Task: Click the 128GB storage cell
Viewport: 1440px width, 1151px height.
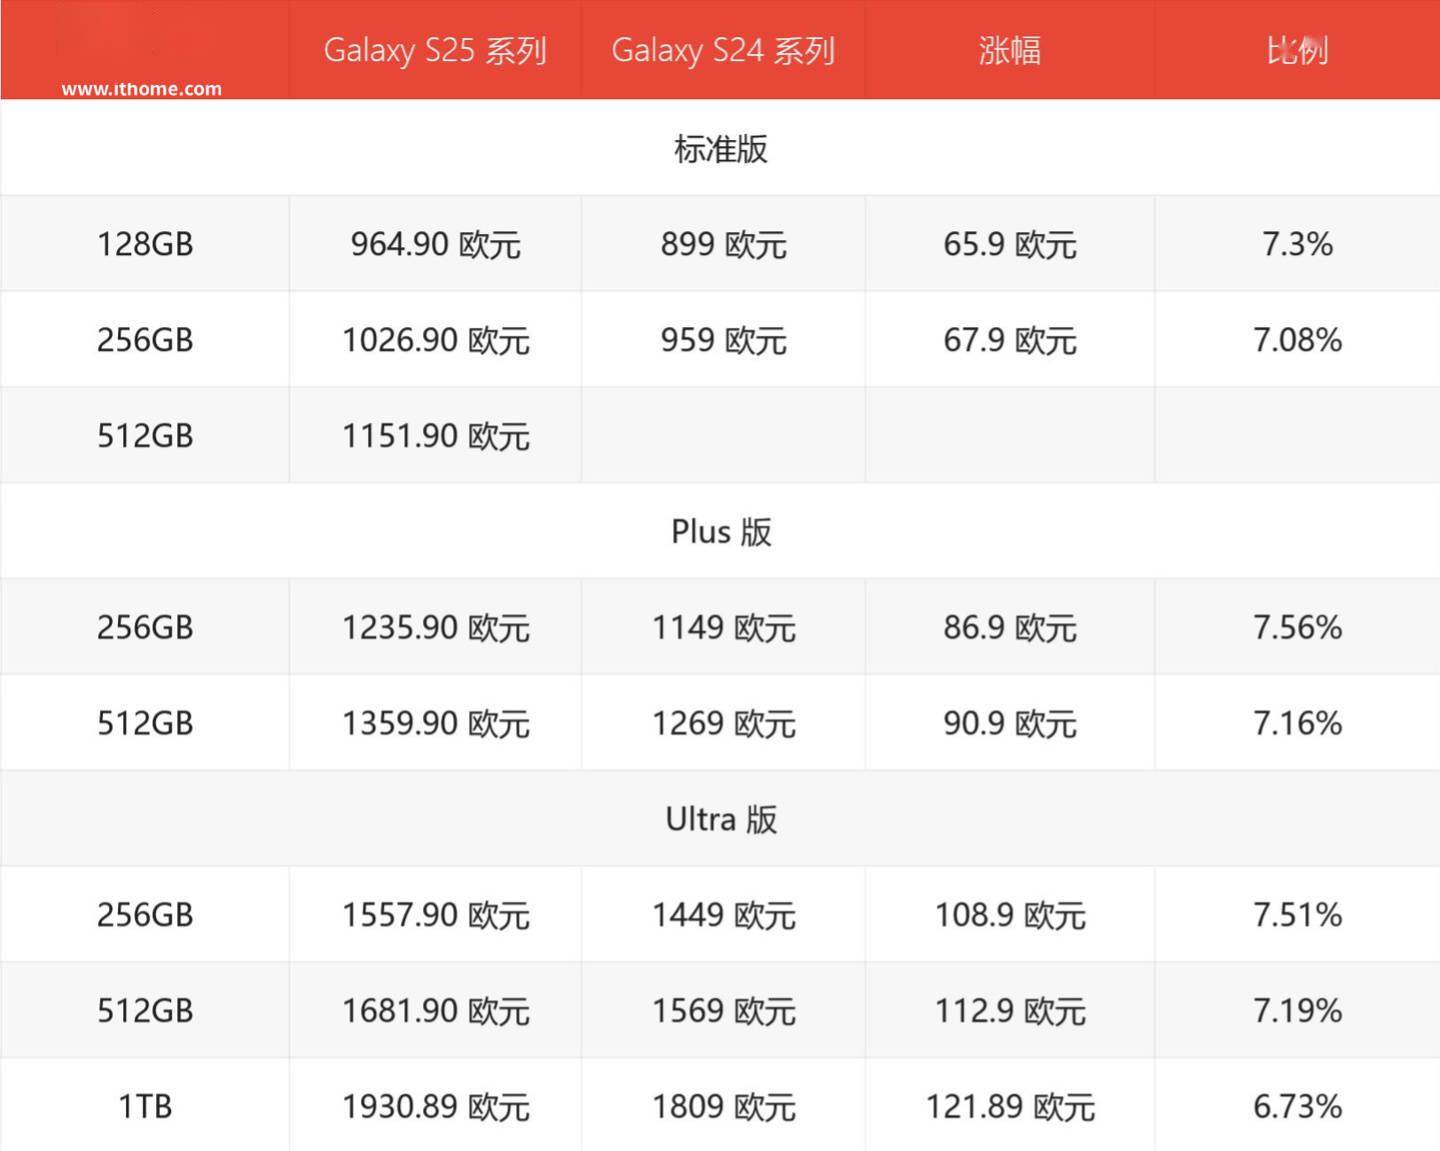Action: [145, 244]
